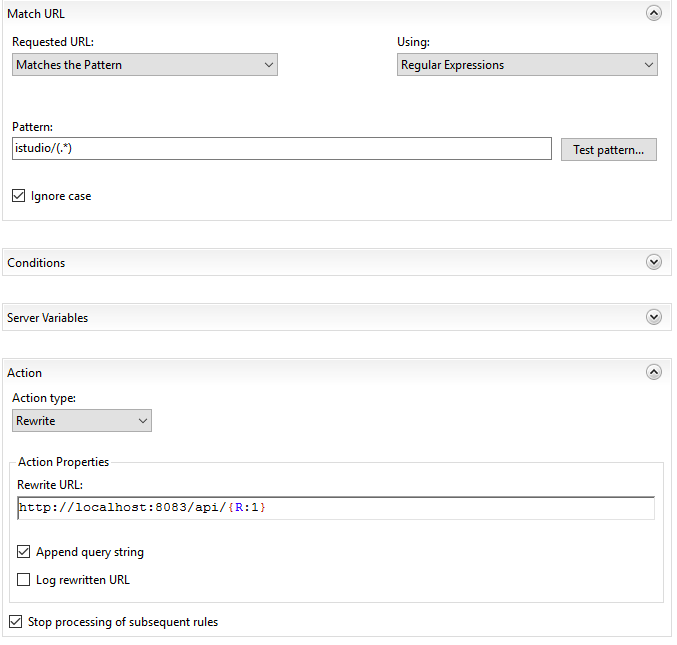Click inside the Pattern text field
Screen dimensions: 677x645
click(281, 149)
